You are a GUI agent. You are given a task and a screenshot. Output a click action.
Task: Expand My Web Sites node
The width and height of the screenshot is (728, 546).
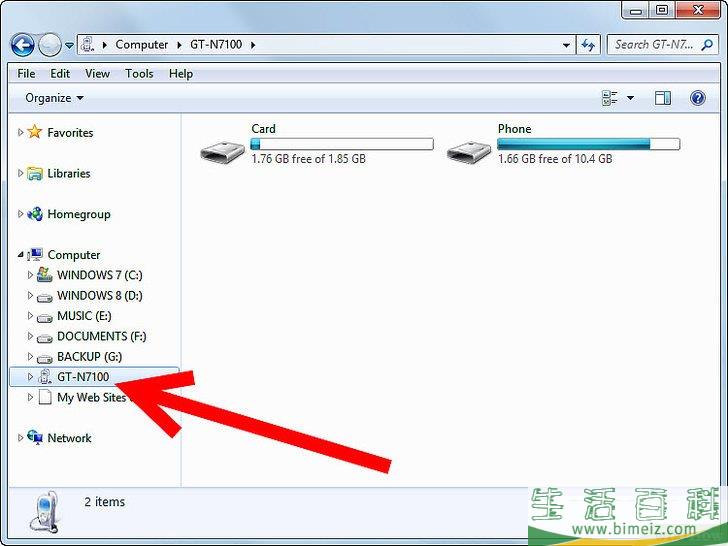pyautogui.click(x=30, y=397)
